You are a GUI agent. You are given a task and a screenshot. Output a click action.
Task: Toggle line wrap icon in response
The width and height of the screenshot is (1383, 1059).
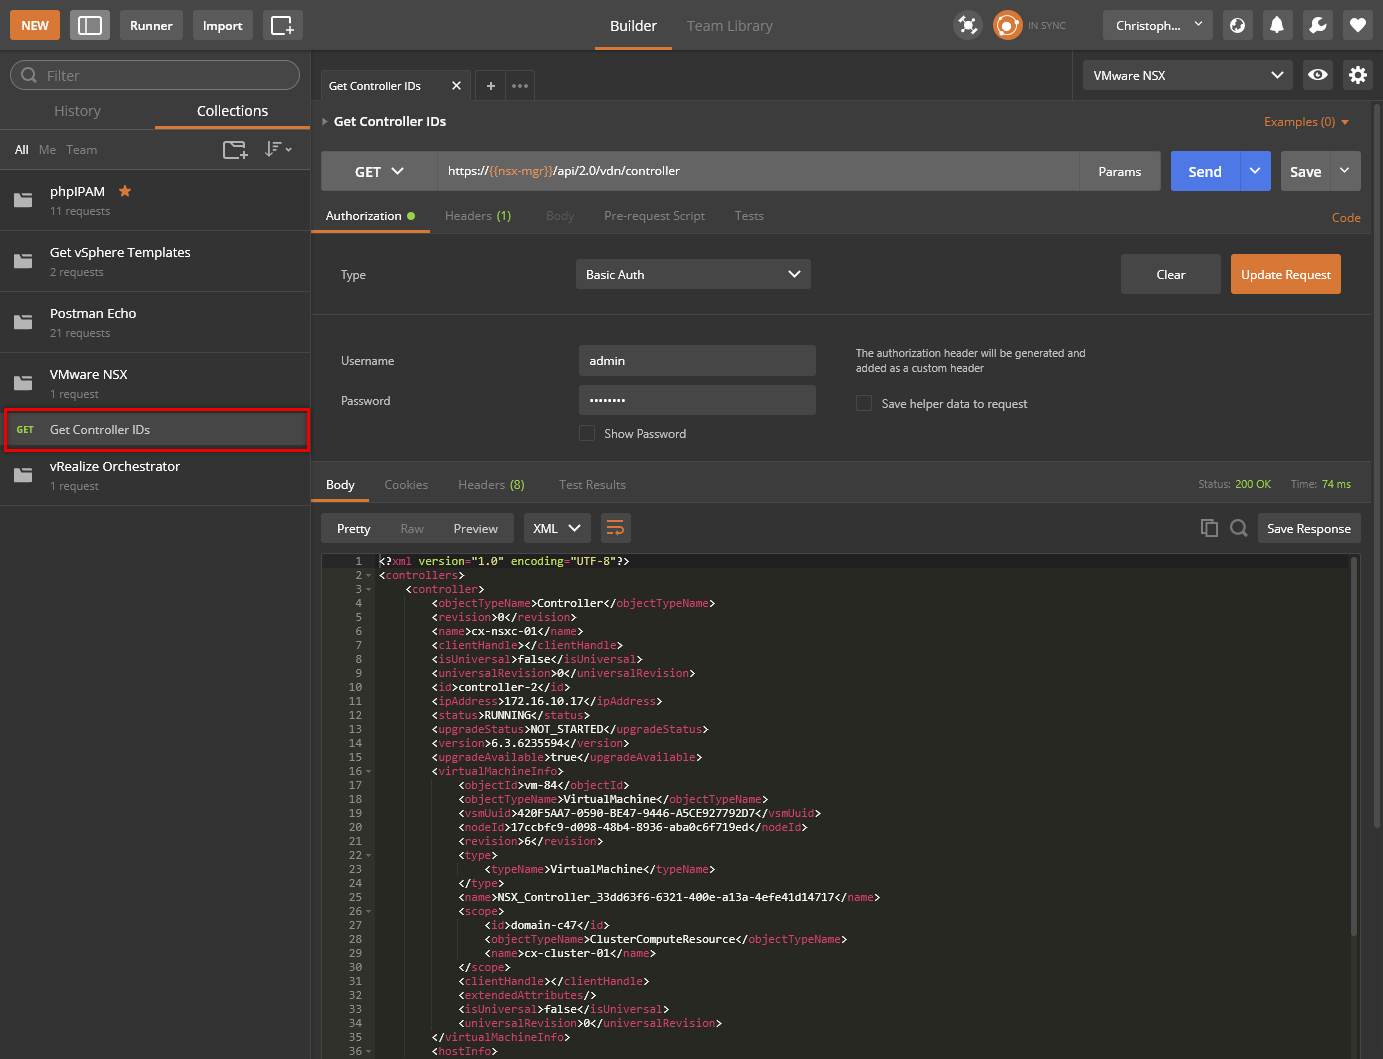615,528
